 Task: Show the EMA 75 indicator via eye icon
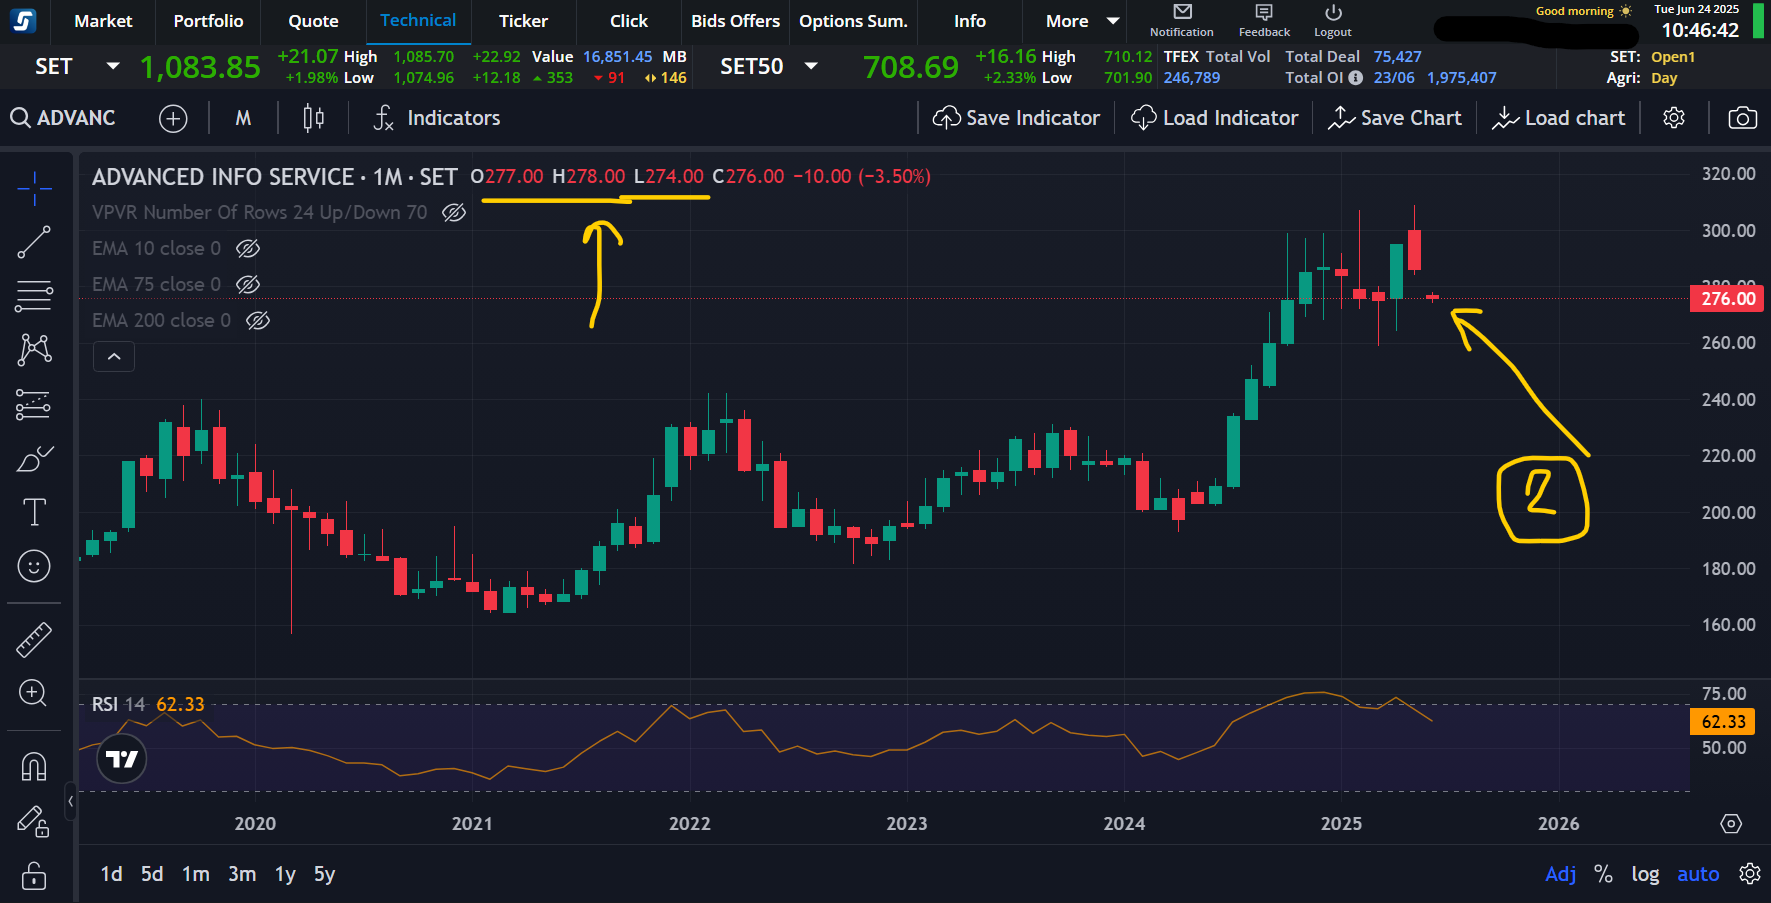(248, 285)
